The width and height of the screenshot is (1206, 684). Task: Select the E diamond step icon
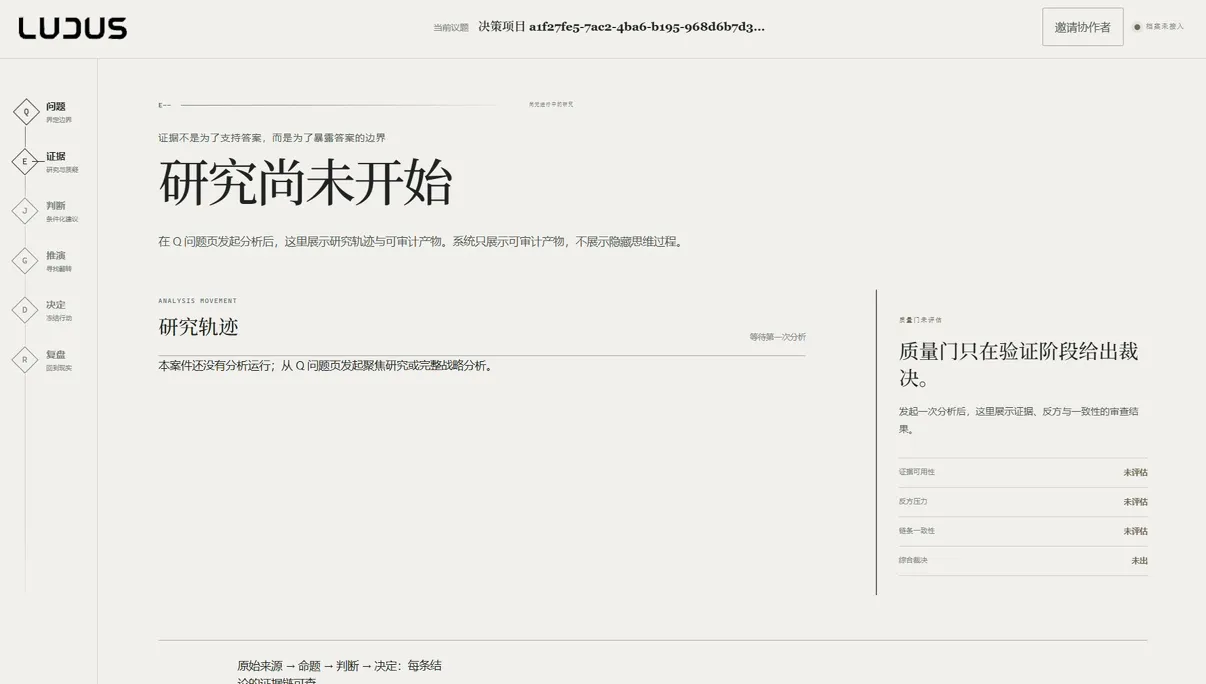[25, 161]
